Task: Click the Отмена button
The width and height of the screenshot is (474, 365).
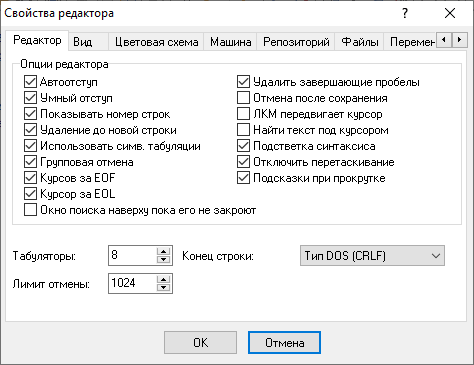Action: pyautogui.click(x=284, y=343)
